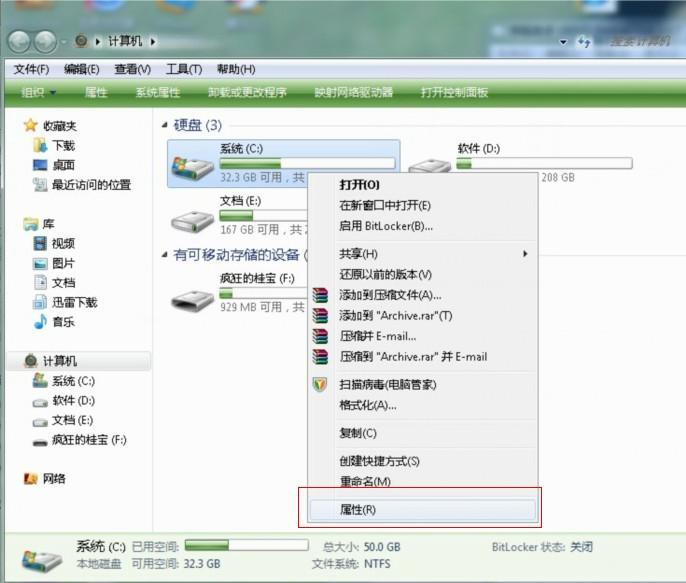Image resolution: width=686 pixels, height=583 pixels.
Task: Select the 库 library icon in sidebar
Action: 31,224
